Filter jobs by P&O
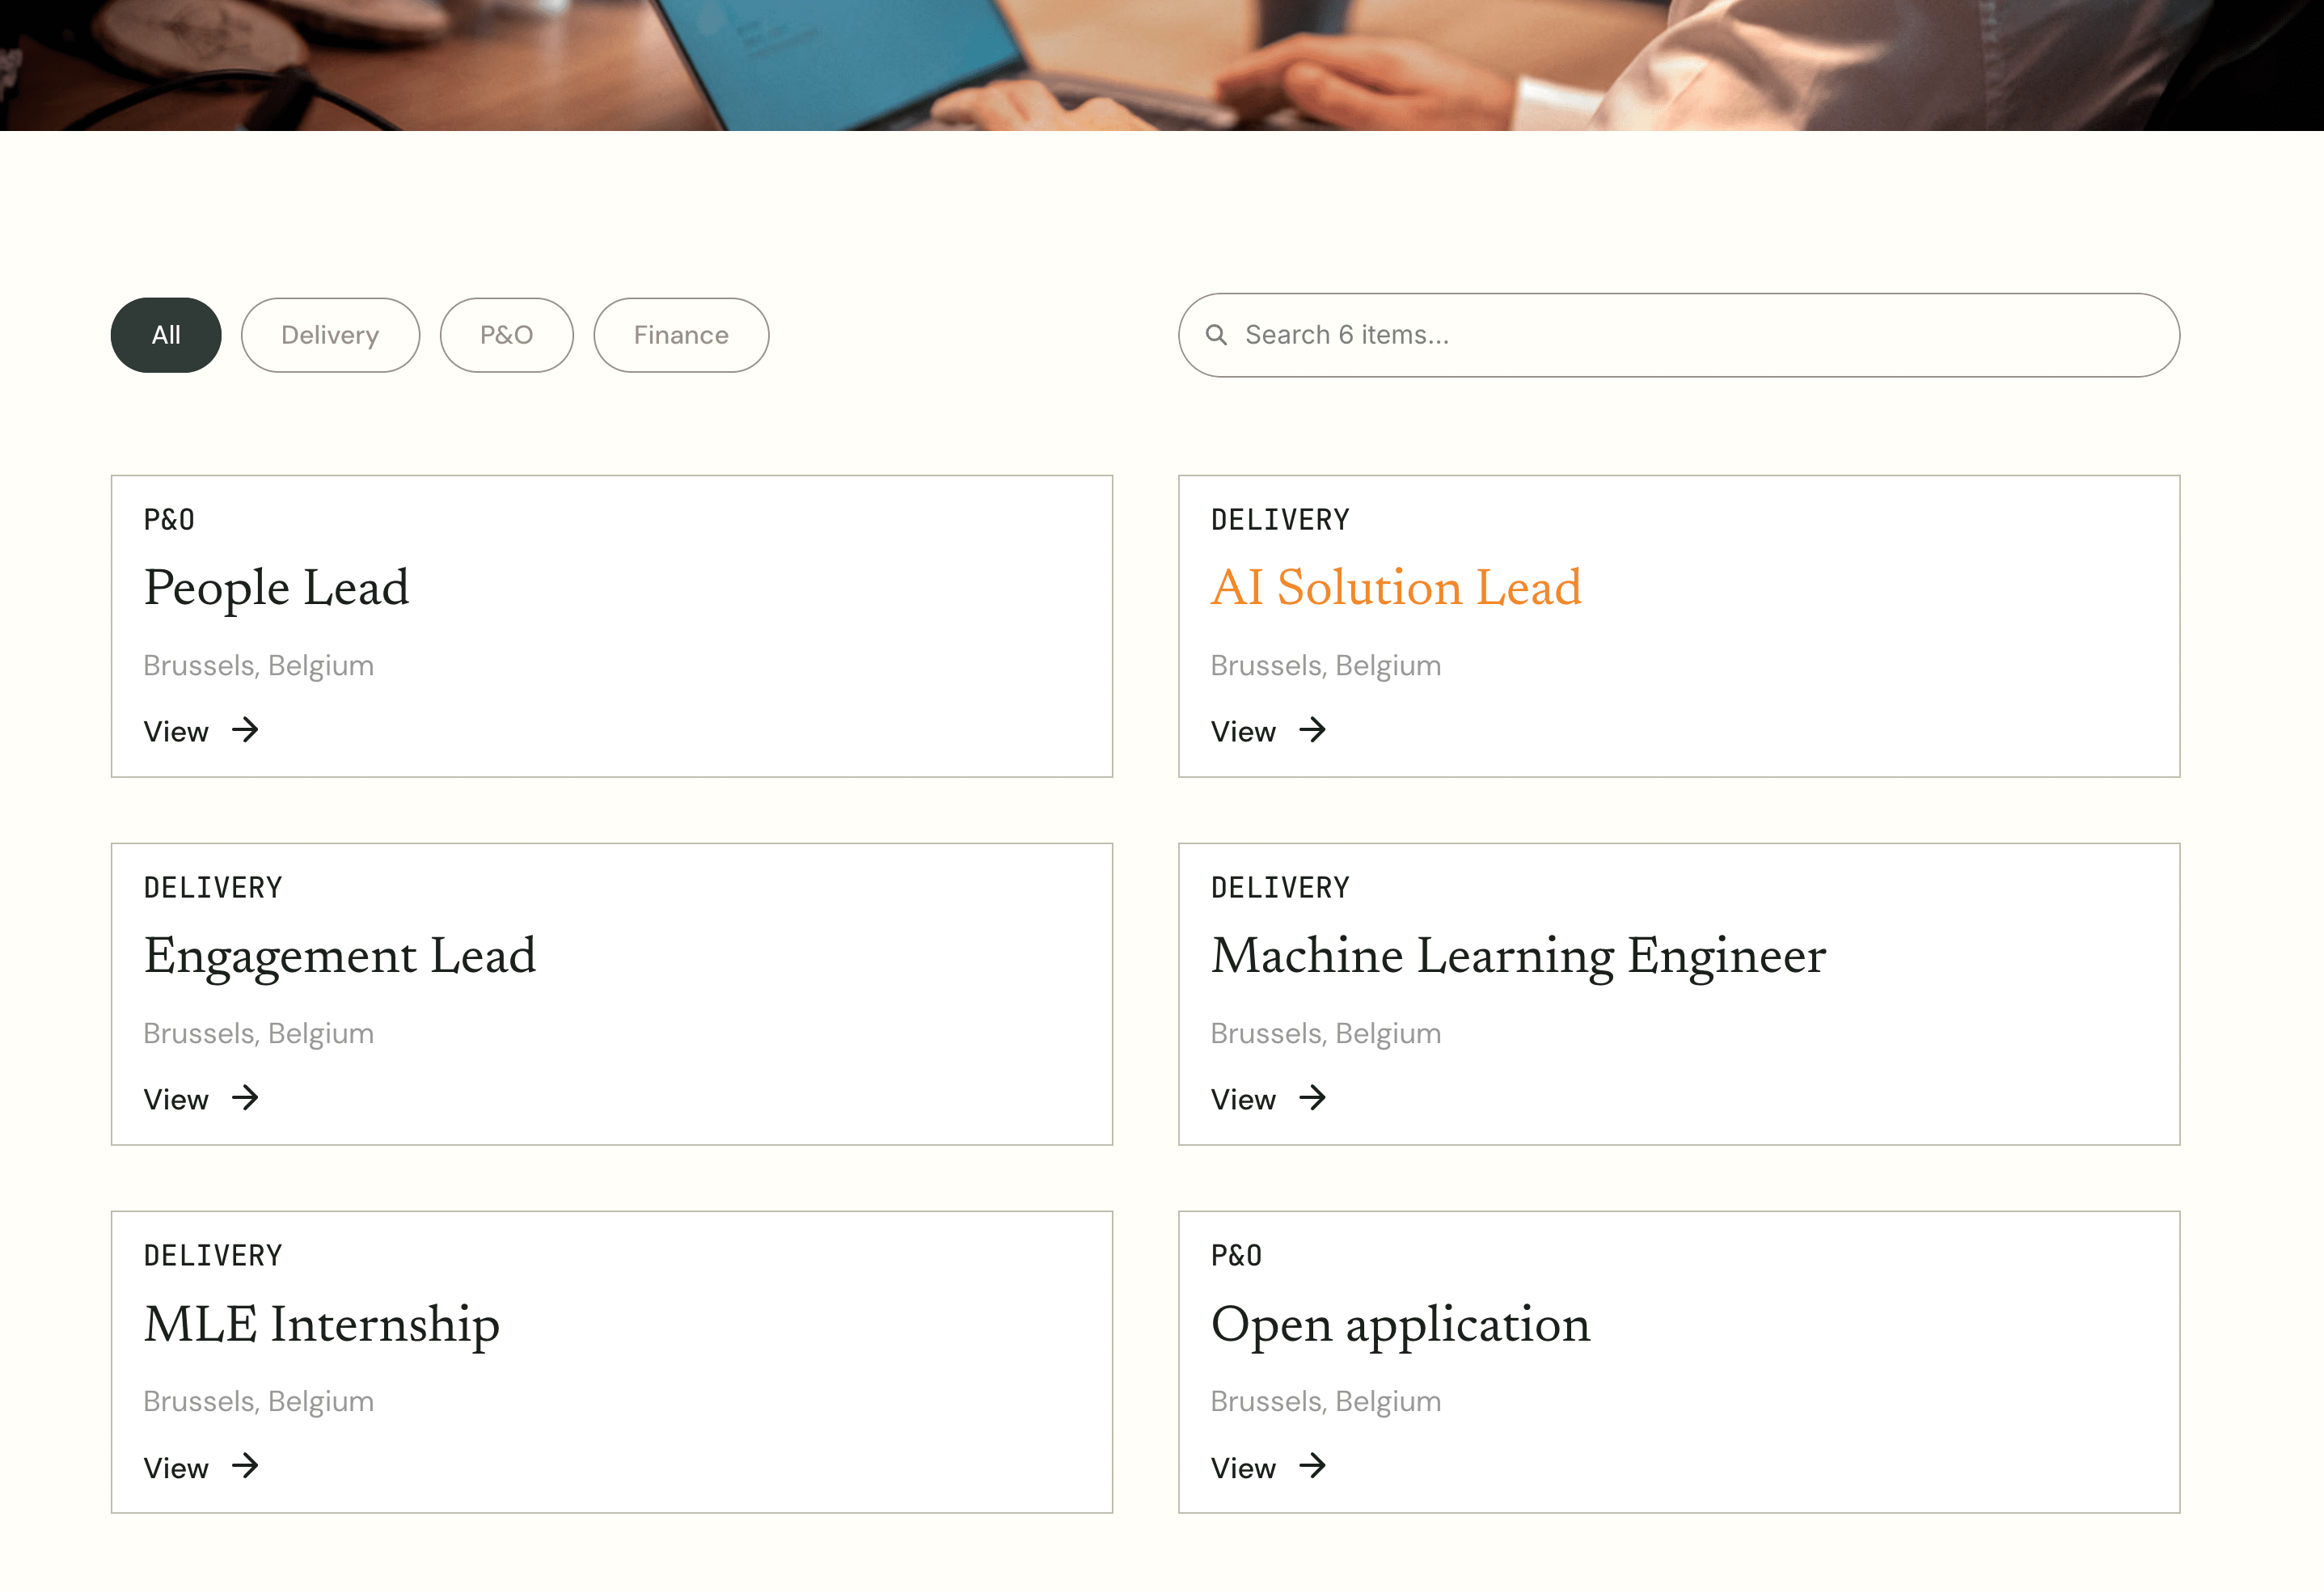This screenshot has height=1593, width=2324. point(507,335)
